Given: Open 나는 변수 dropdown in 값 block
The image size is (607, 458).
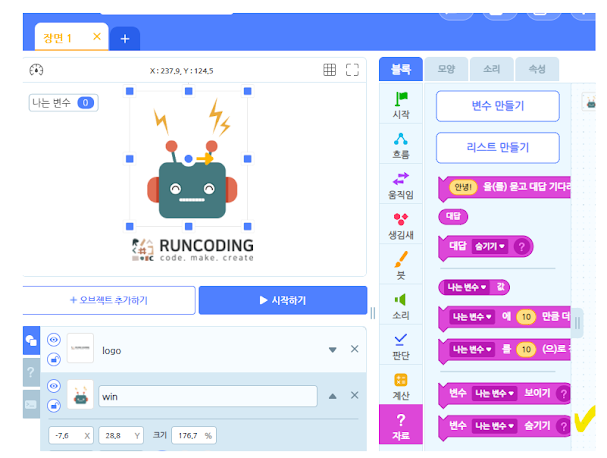Looking at the screenshot, I should pyautogui.click(x=466, y=287).
